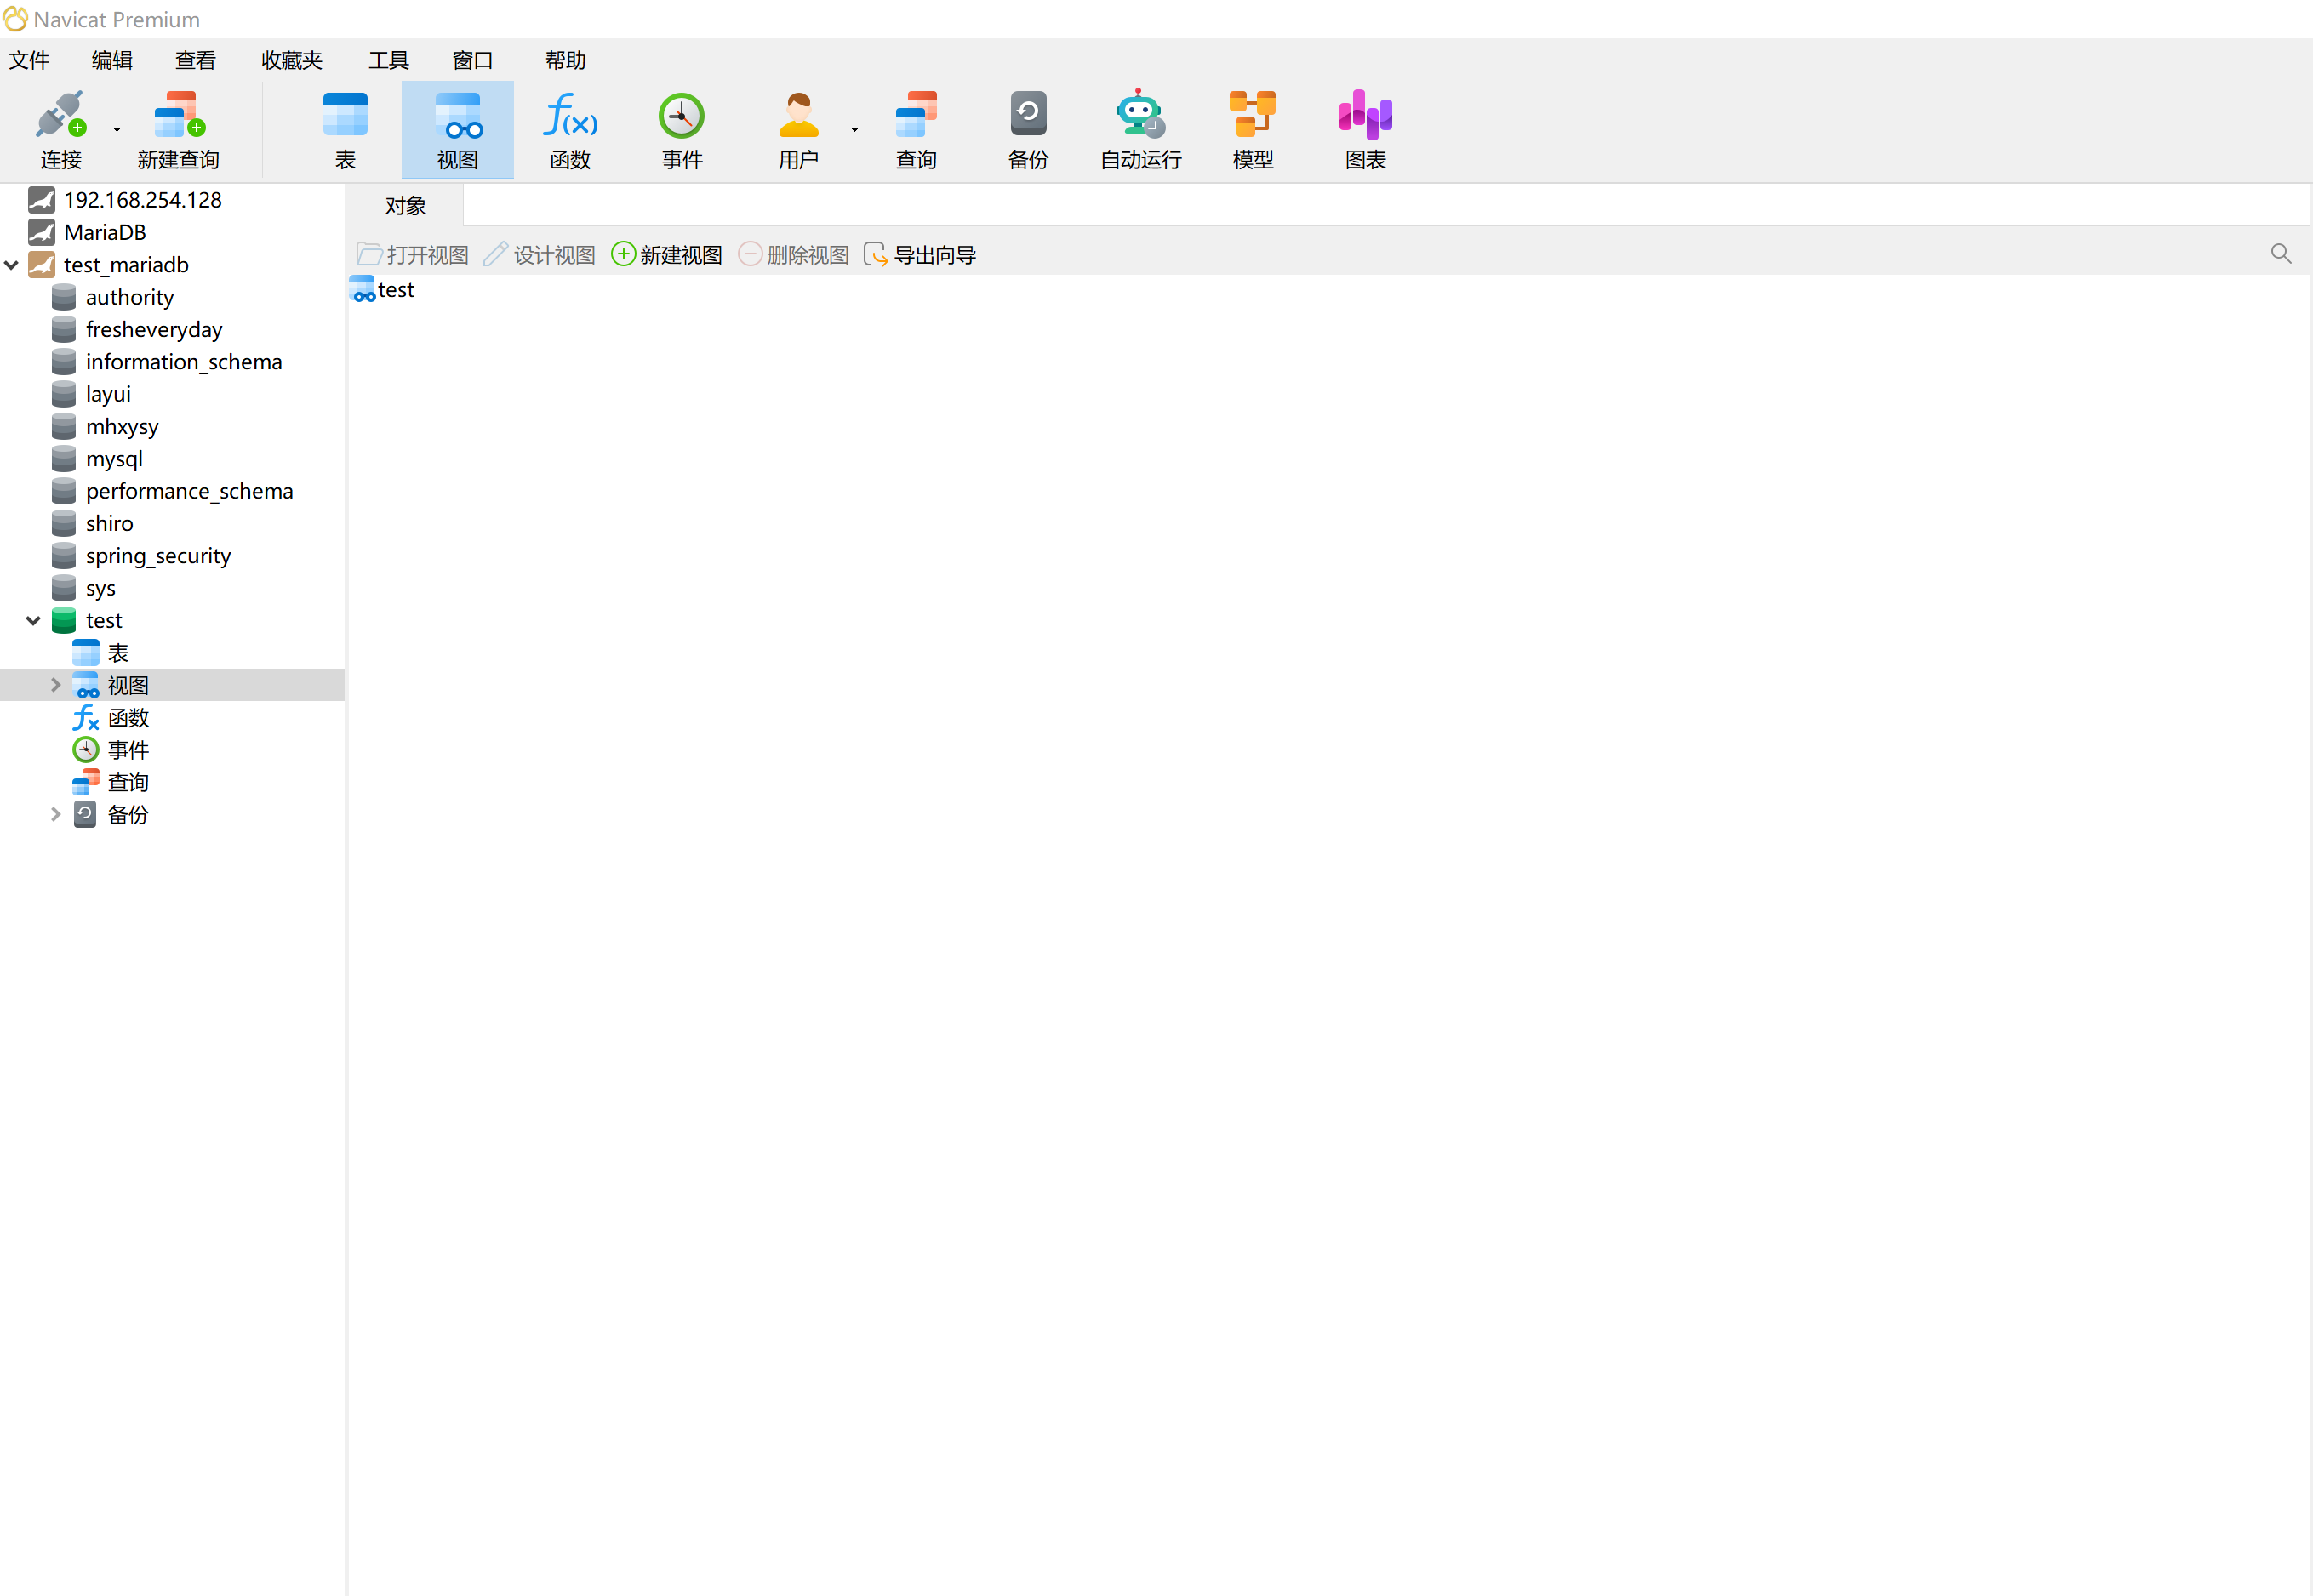This screenshot has height=1596, width=2313.
Task: Open the Event (事件) clock icon
Action: tap(682, 115)
